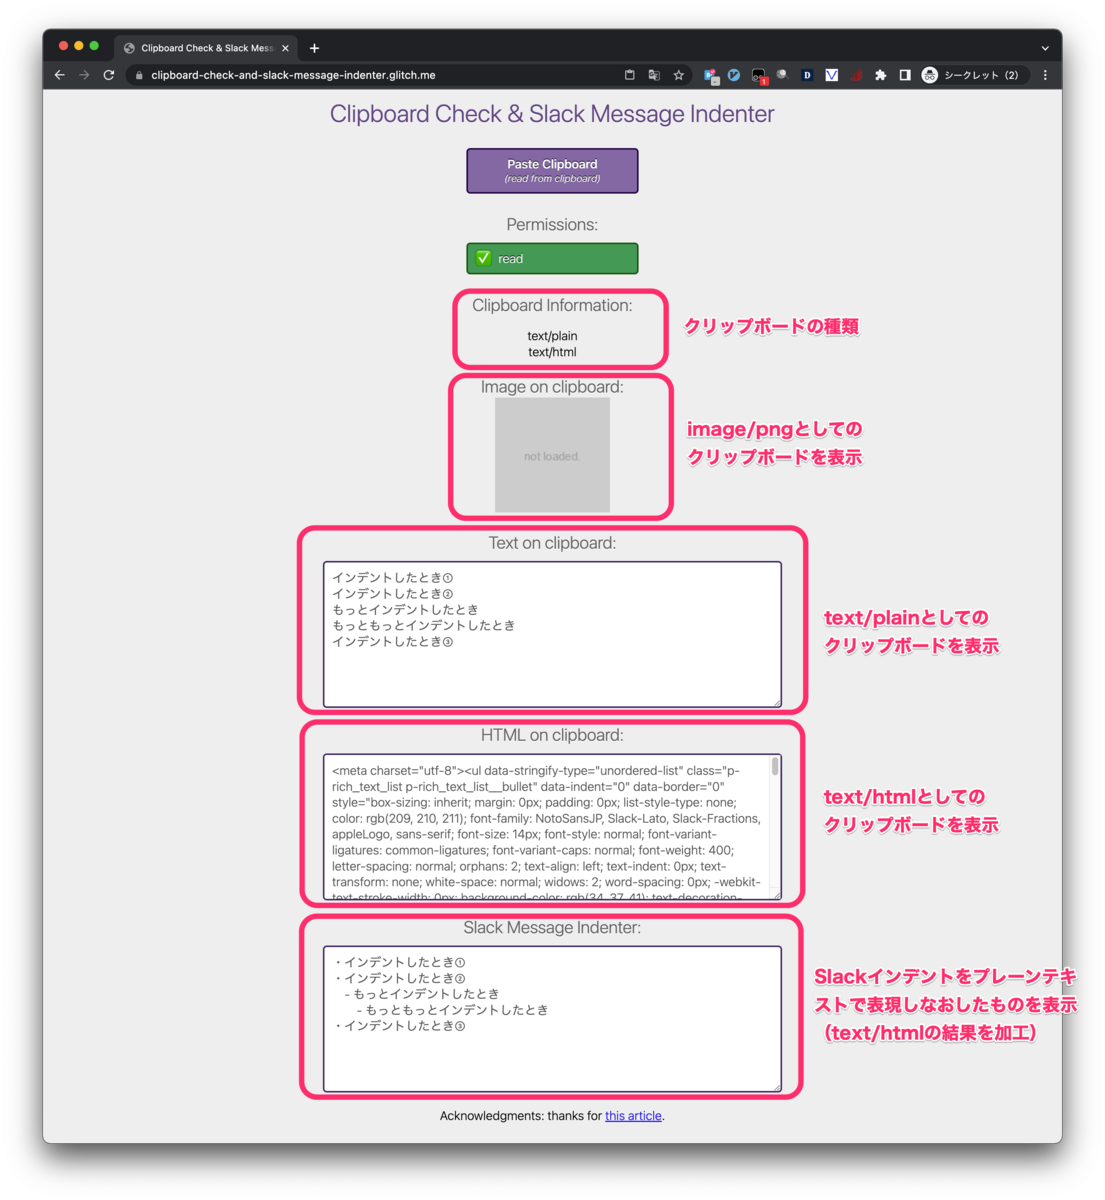1105x1200 pixels.
Task: Click the Text on clipboard: heading
Action: click(552, 543)
